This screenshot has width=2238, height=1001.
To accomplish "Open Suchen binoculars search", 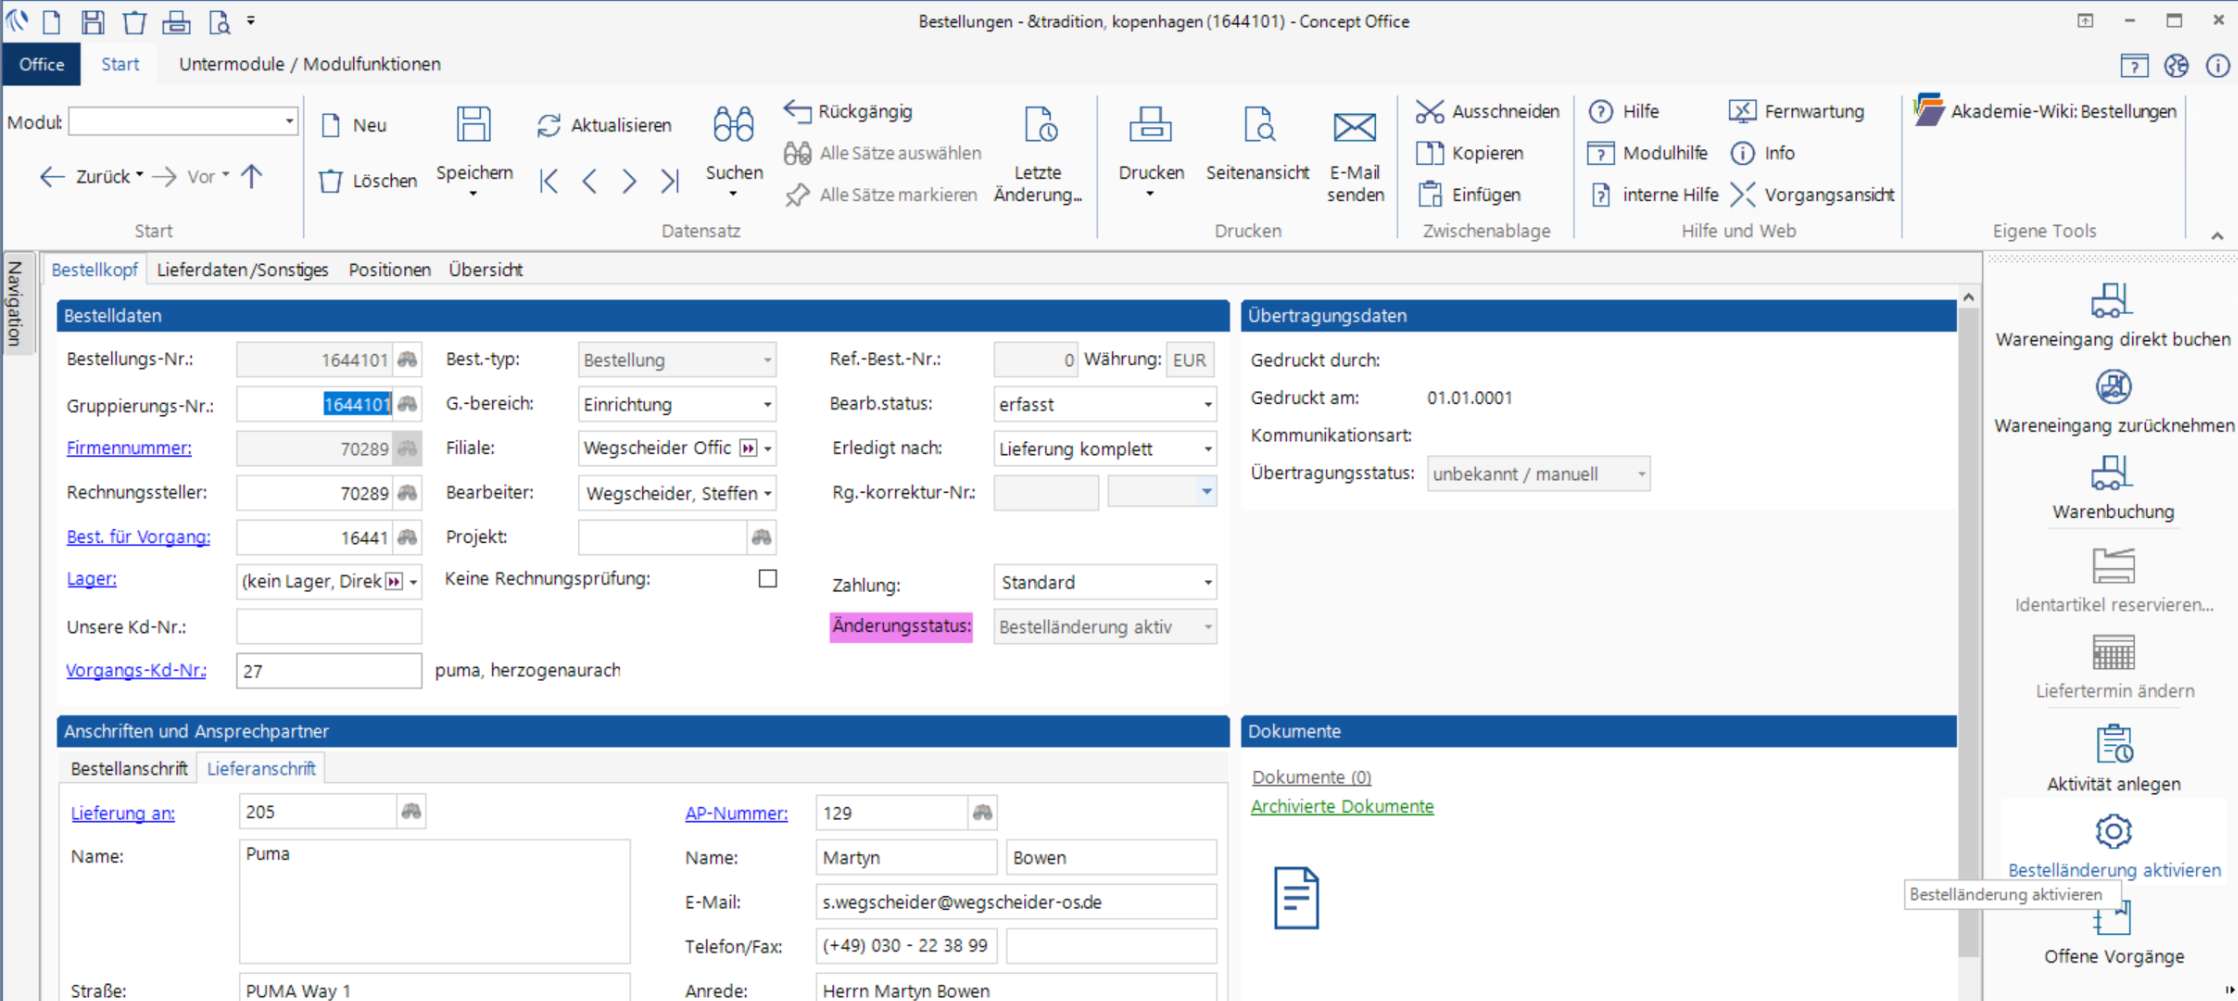I will [734, 125].
